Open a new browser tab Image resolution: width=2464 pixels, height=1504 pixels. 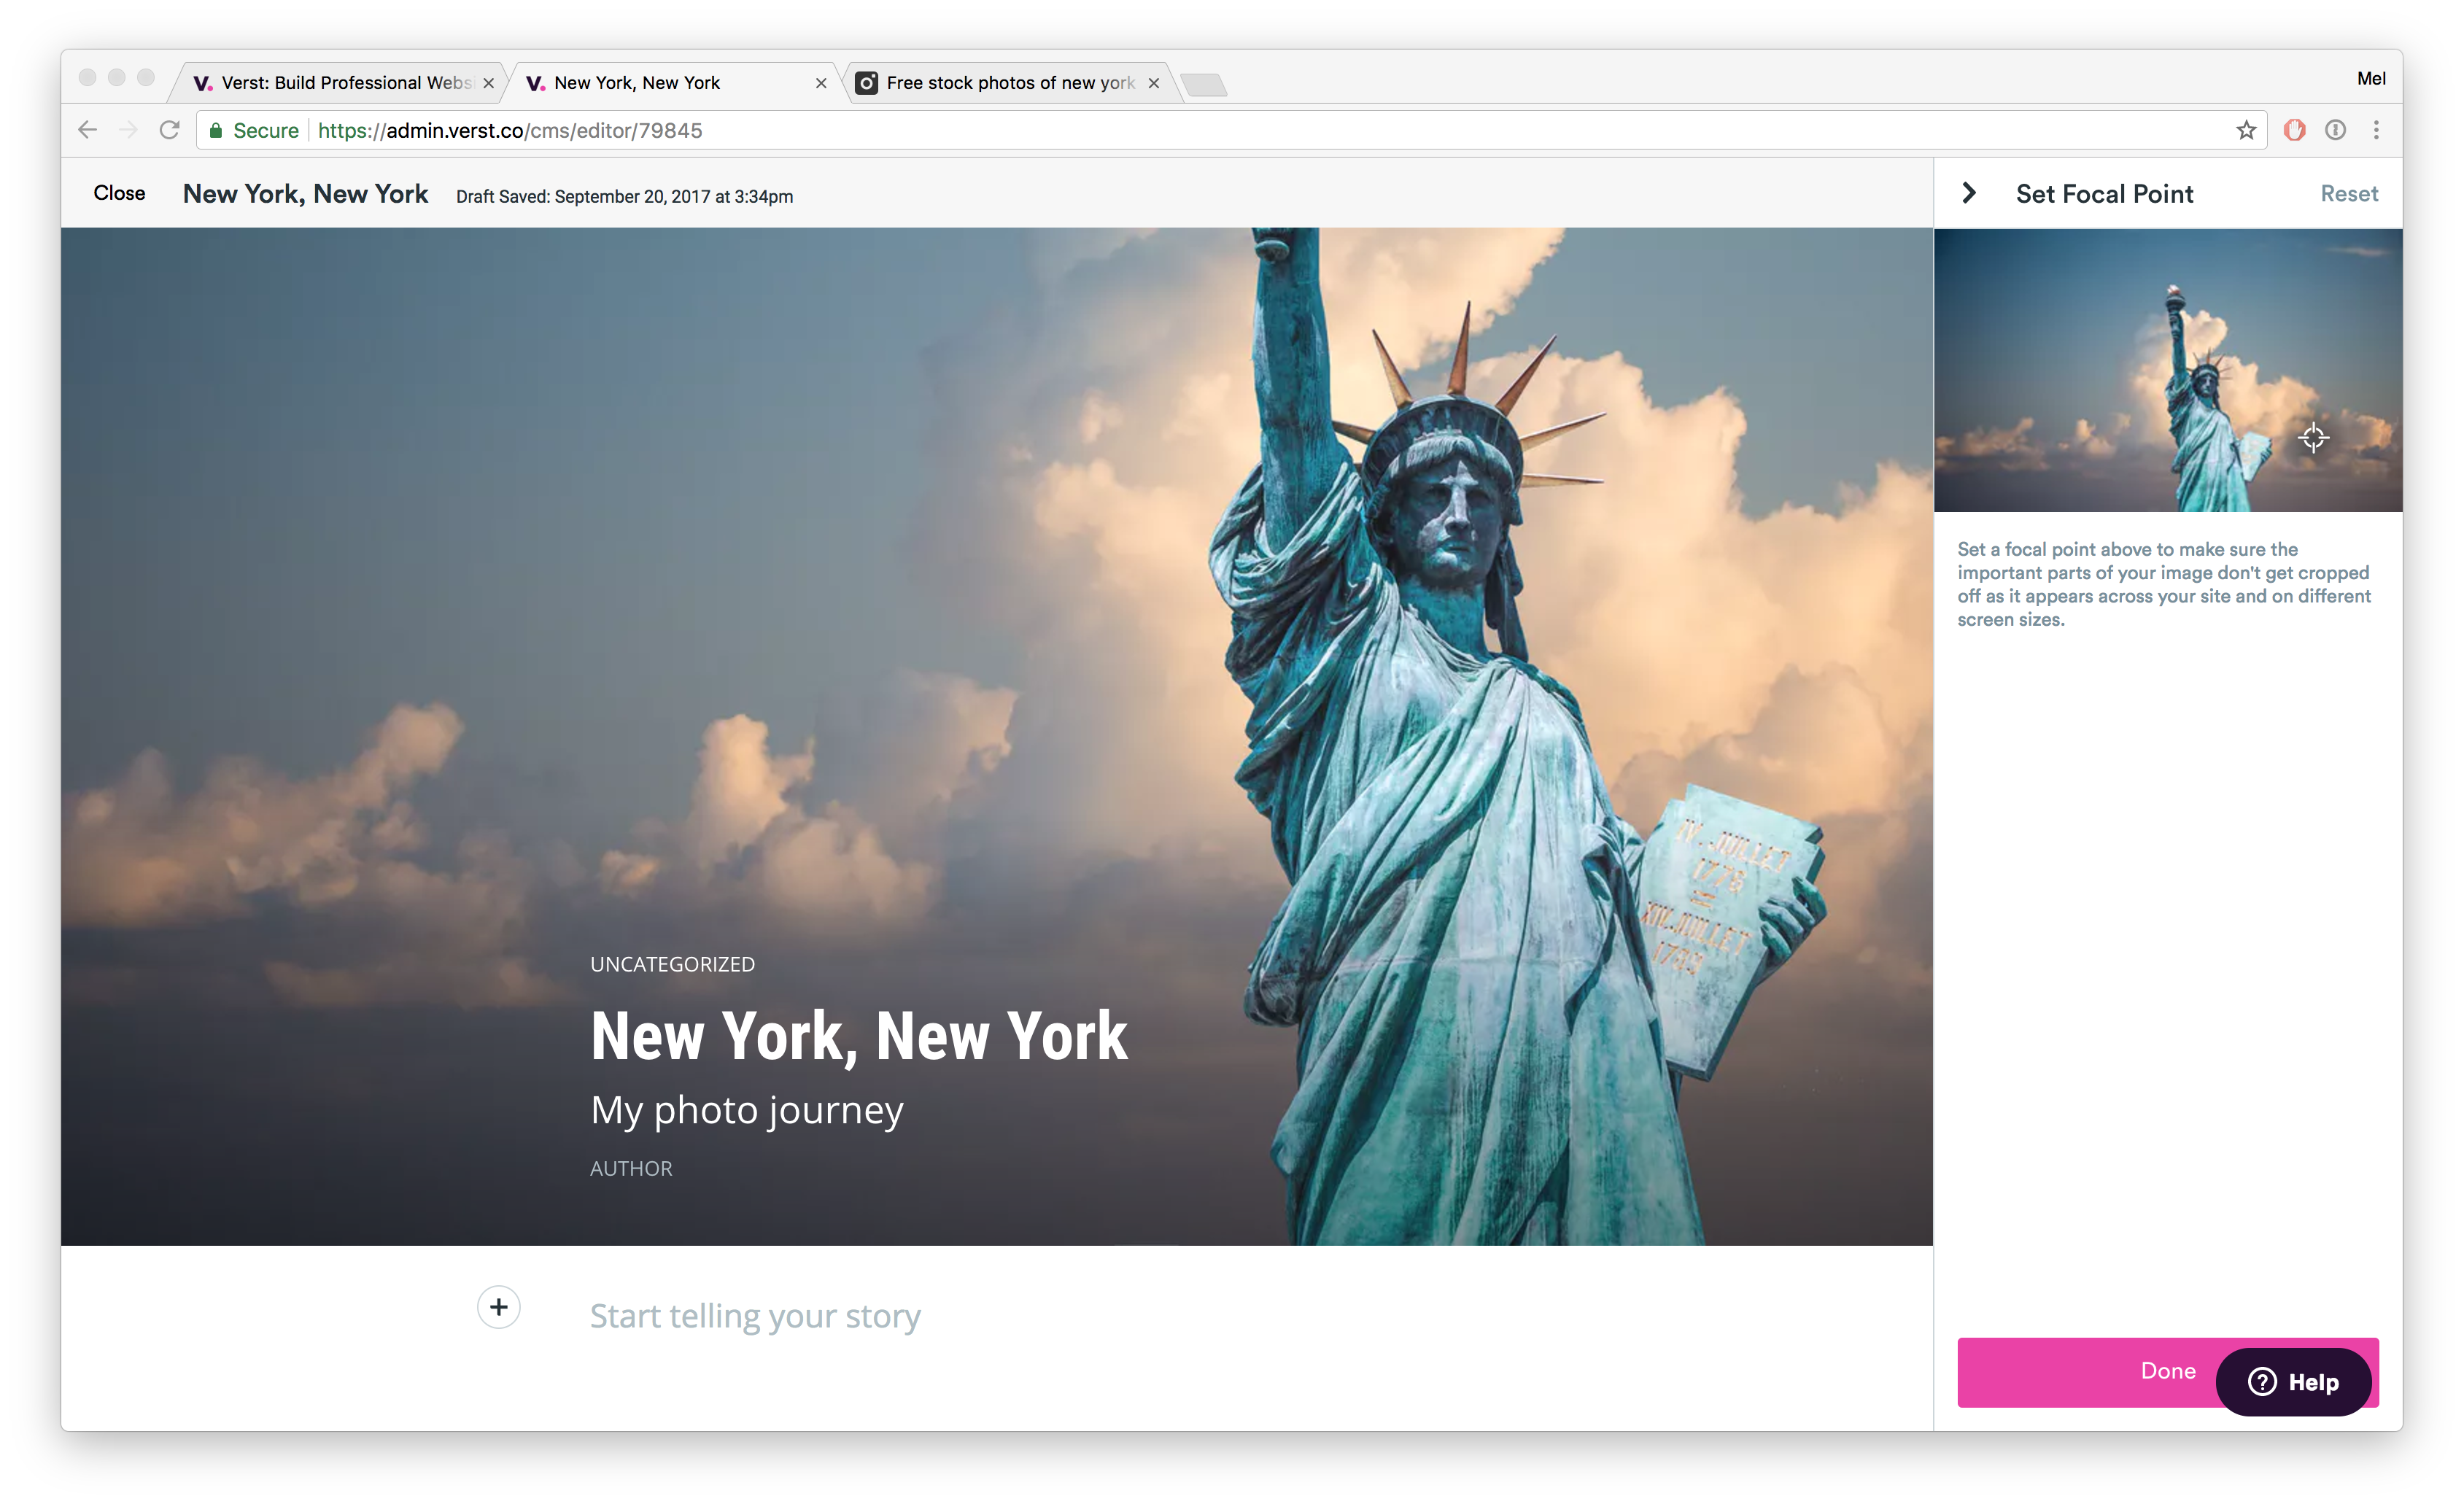pos(1203,85)
